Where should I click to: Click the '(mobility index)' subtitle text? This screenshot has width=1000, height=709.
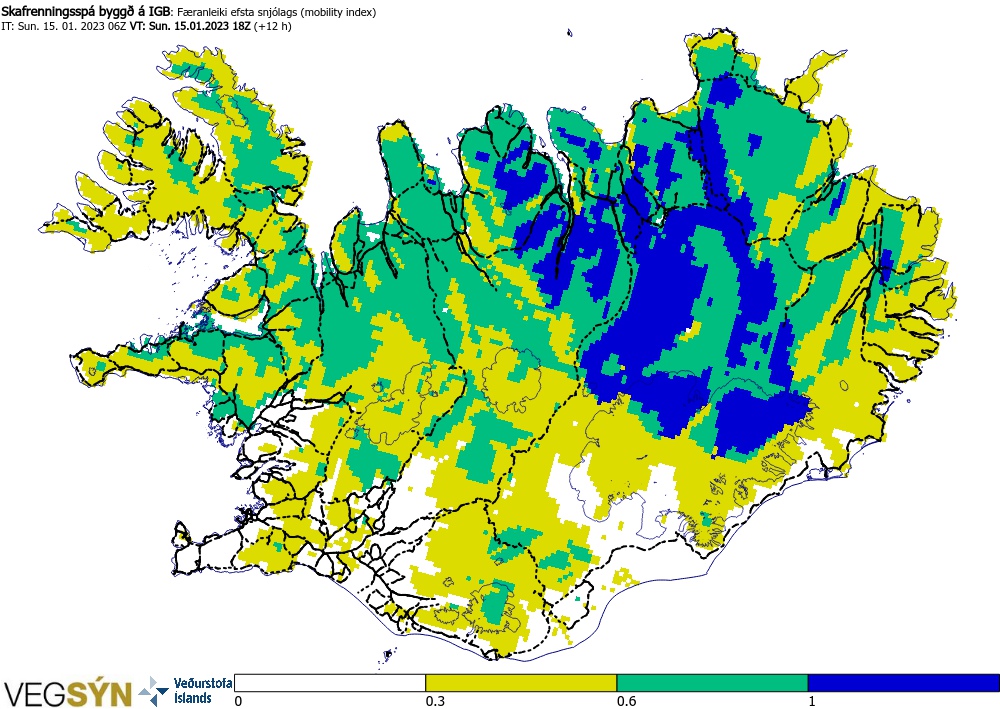click(337, 12)
